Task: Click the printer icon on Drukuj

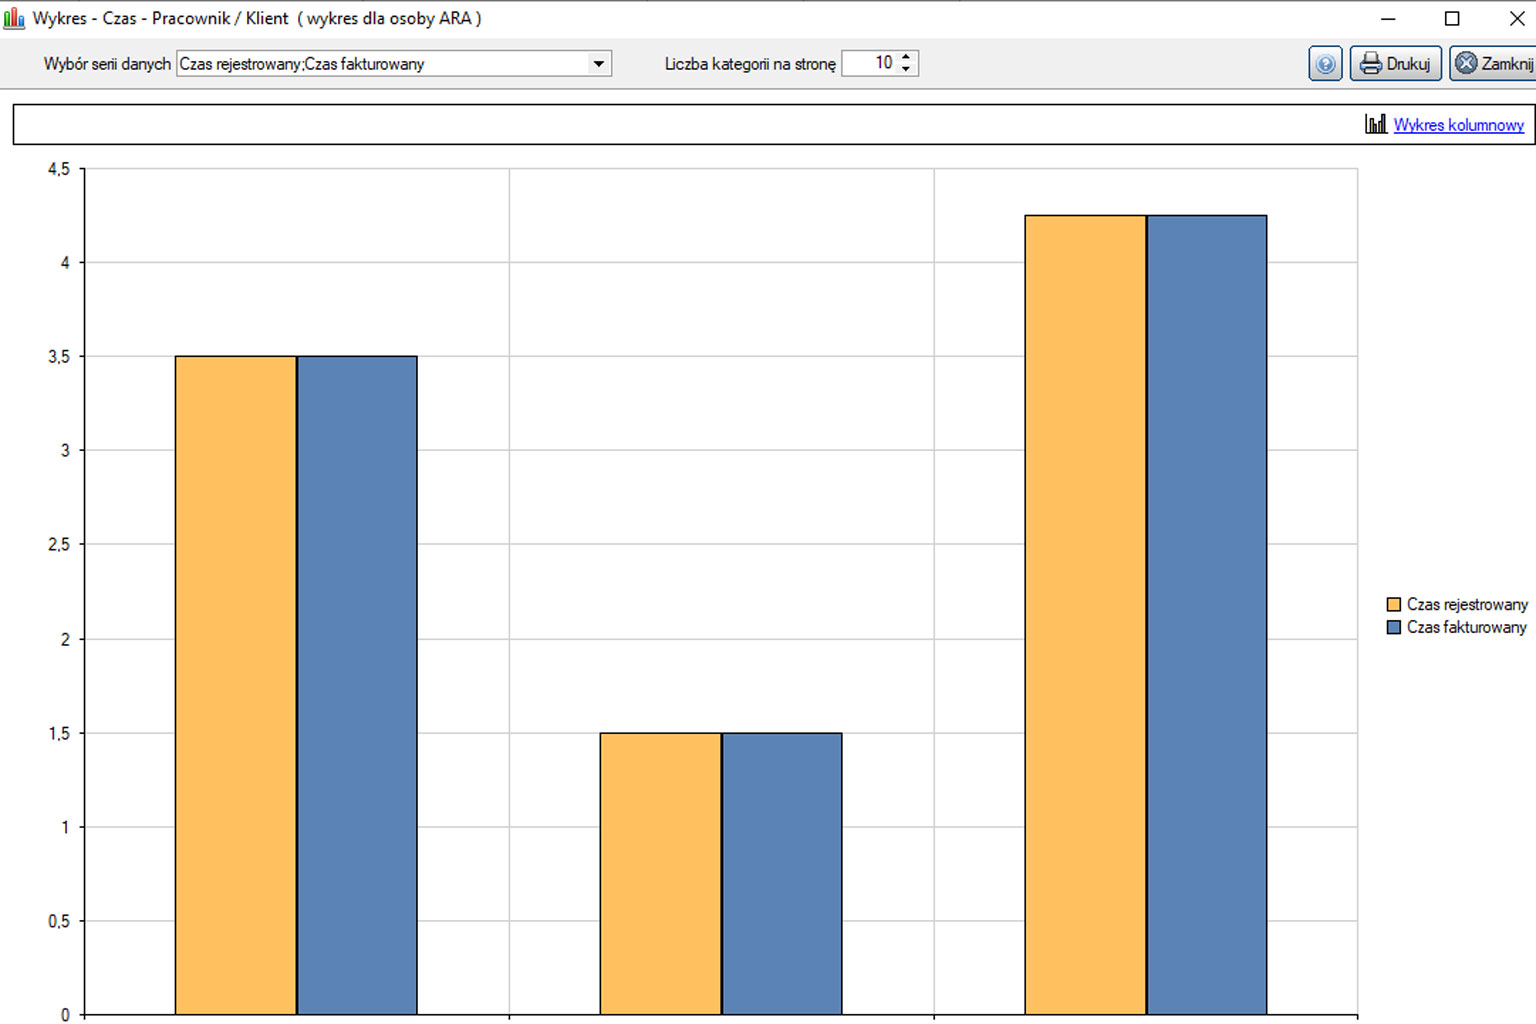Action: (1370, 64)
